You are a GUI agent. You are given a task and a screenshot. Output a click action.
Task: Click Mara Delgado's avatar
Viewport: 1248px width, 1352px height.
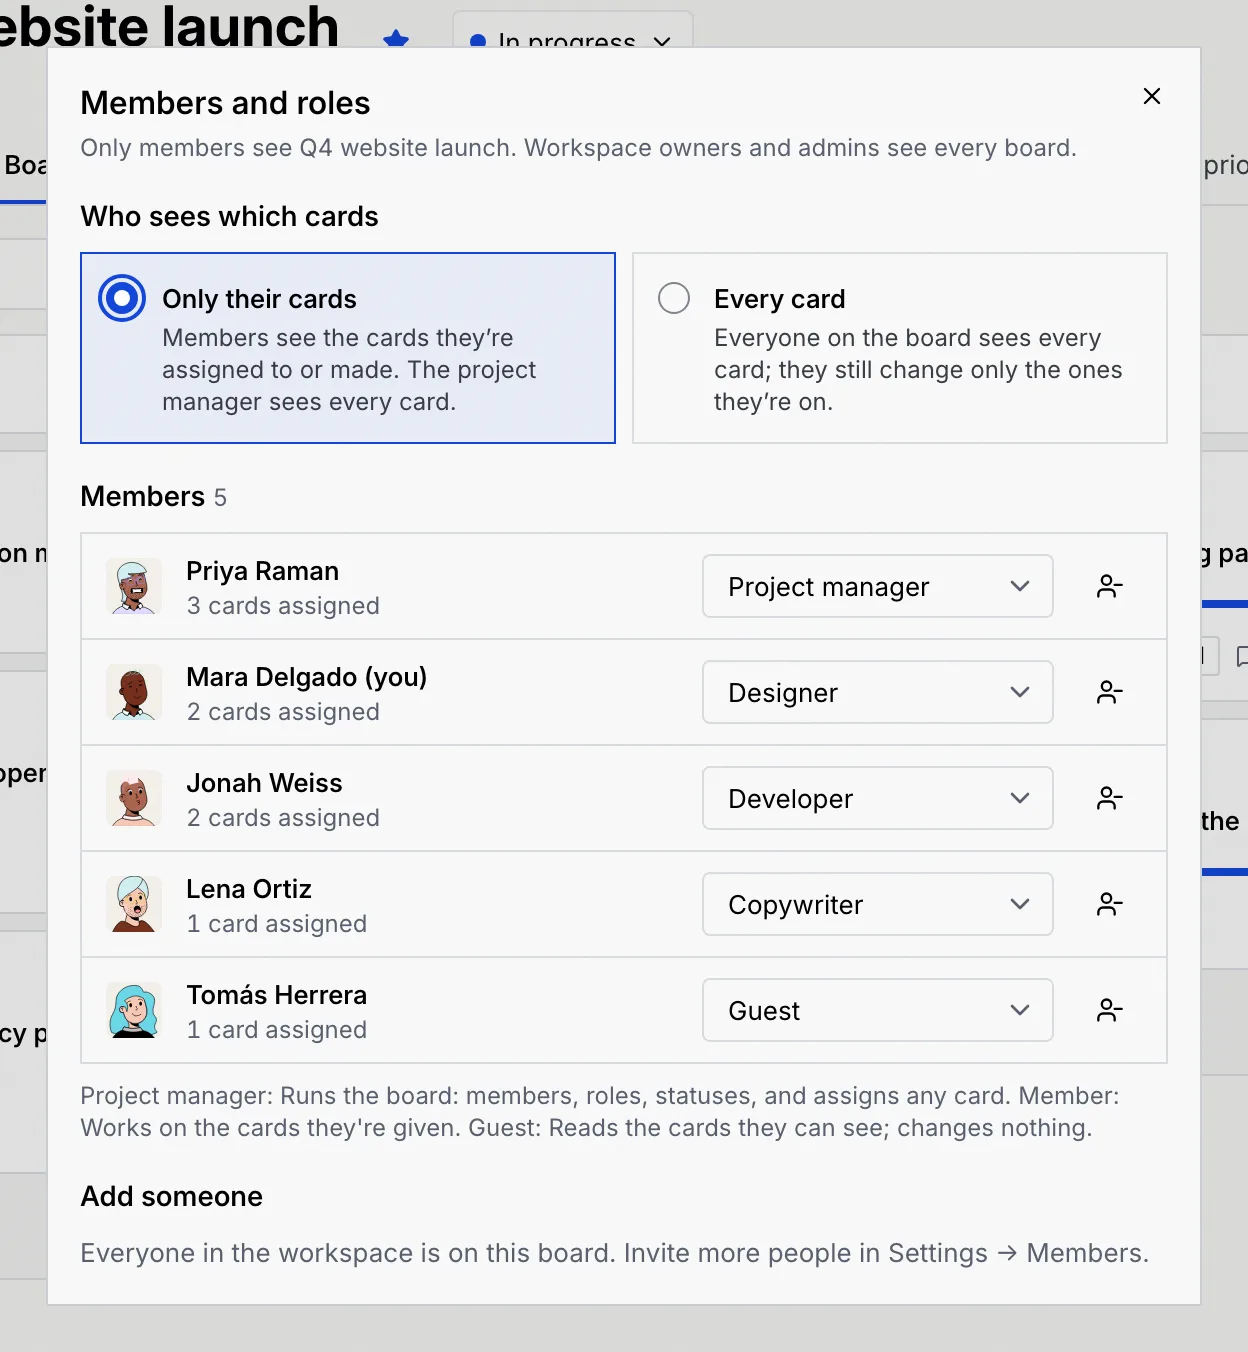134,692
